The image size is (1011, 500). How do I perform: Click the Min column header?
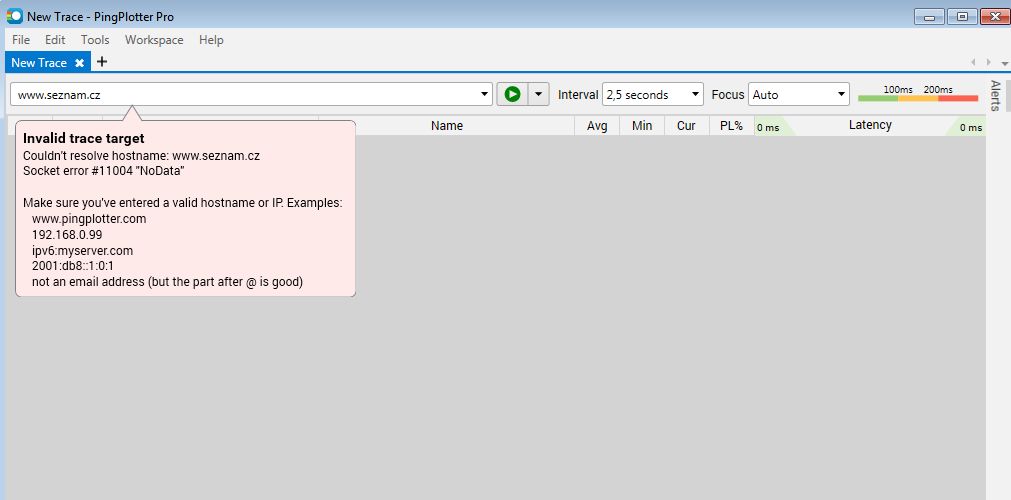(x=642, y=126)
